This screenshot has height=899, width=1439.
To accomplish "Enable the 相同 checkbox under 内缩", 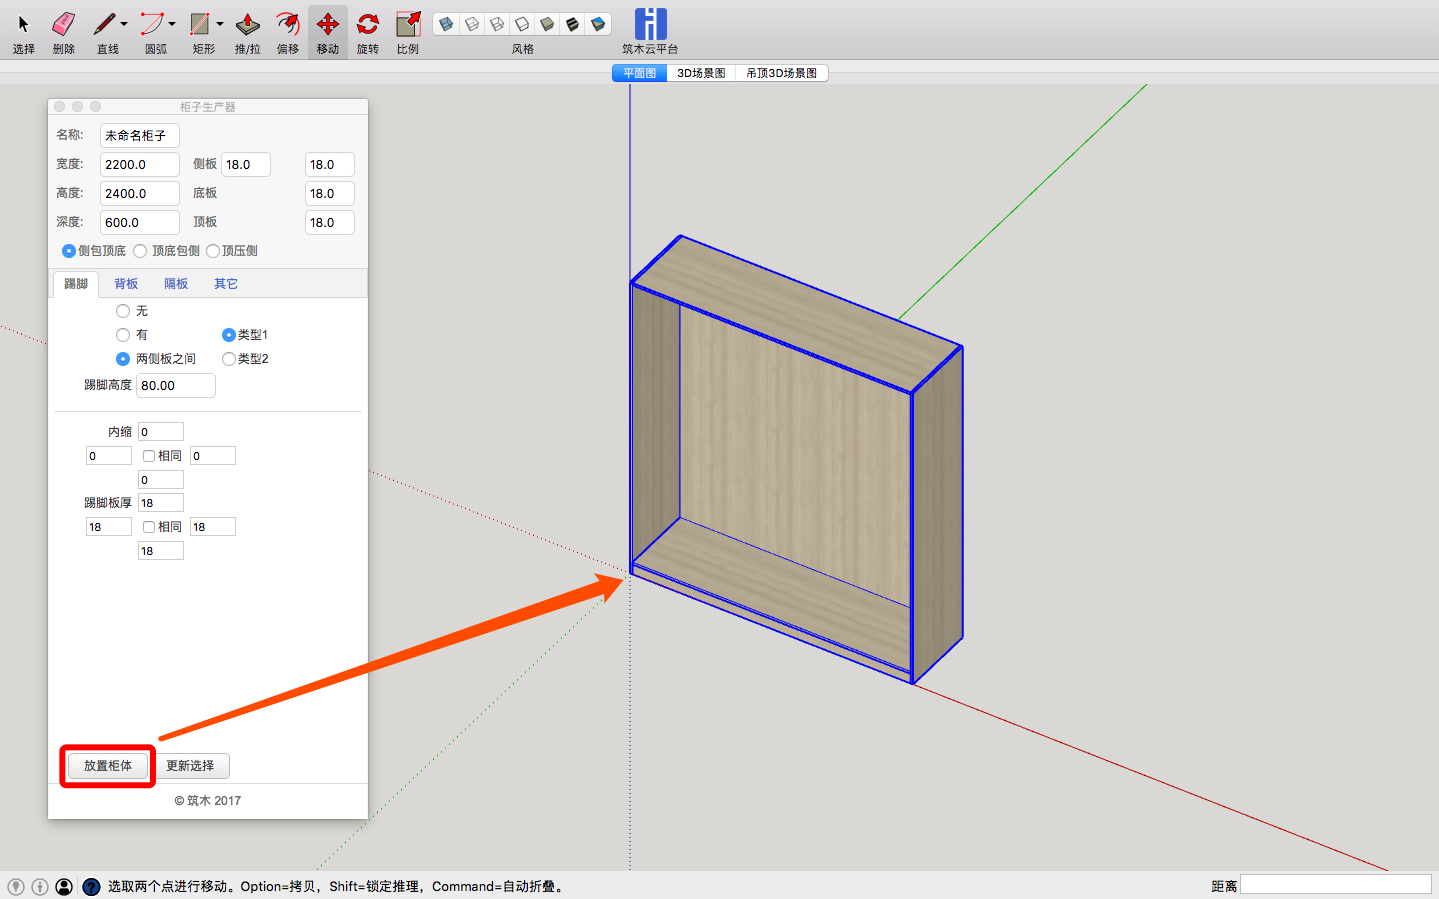I will point(149,456).
